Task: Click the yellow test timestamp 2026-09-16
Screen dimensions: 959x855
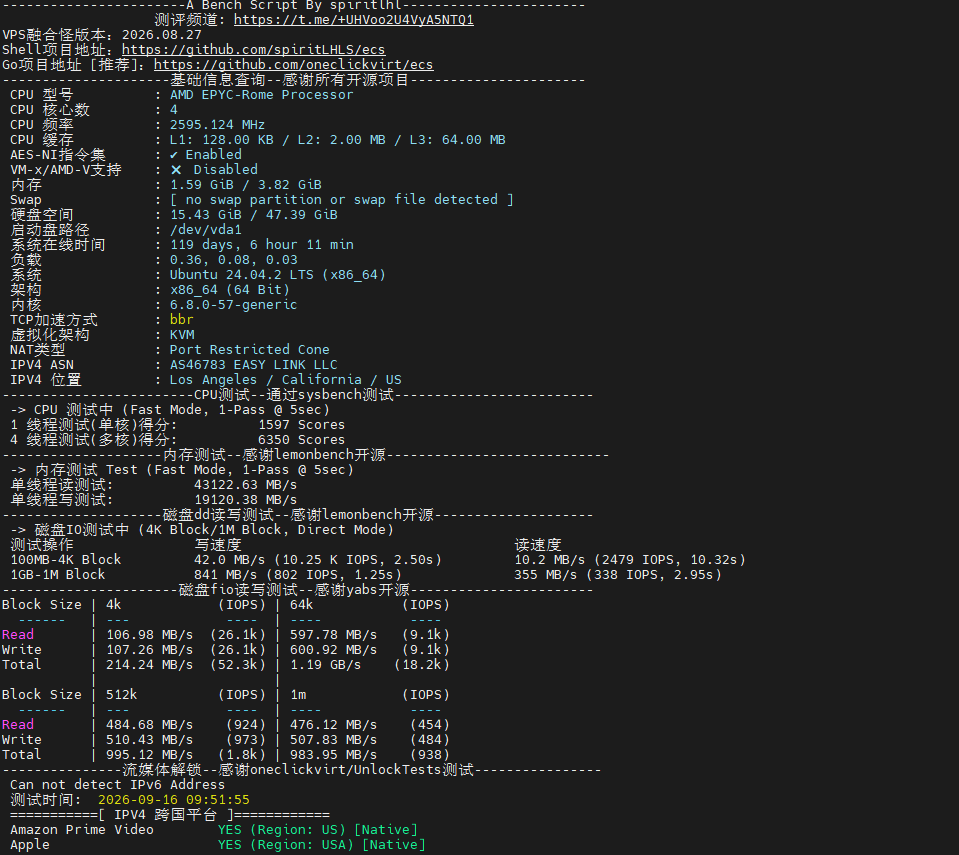Action: click(x=174, y=800)
